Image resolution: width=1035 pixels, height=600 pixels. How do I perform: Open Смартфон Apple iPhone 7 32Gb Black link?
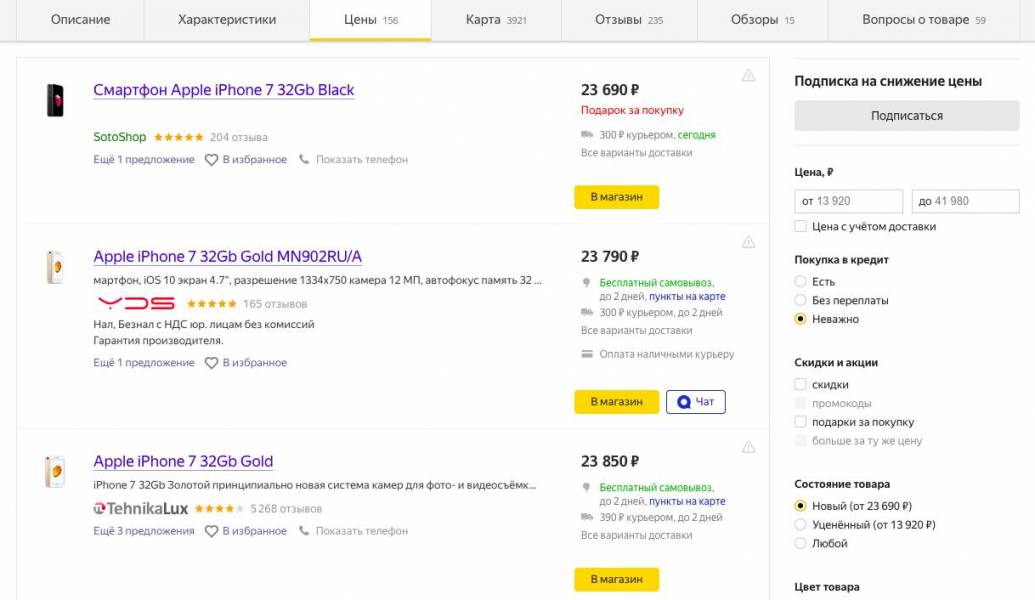click(224, 90)
